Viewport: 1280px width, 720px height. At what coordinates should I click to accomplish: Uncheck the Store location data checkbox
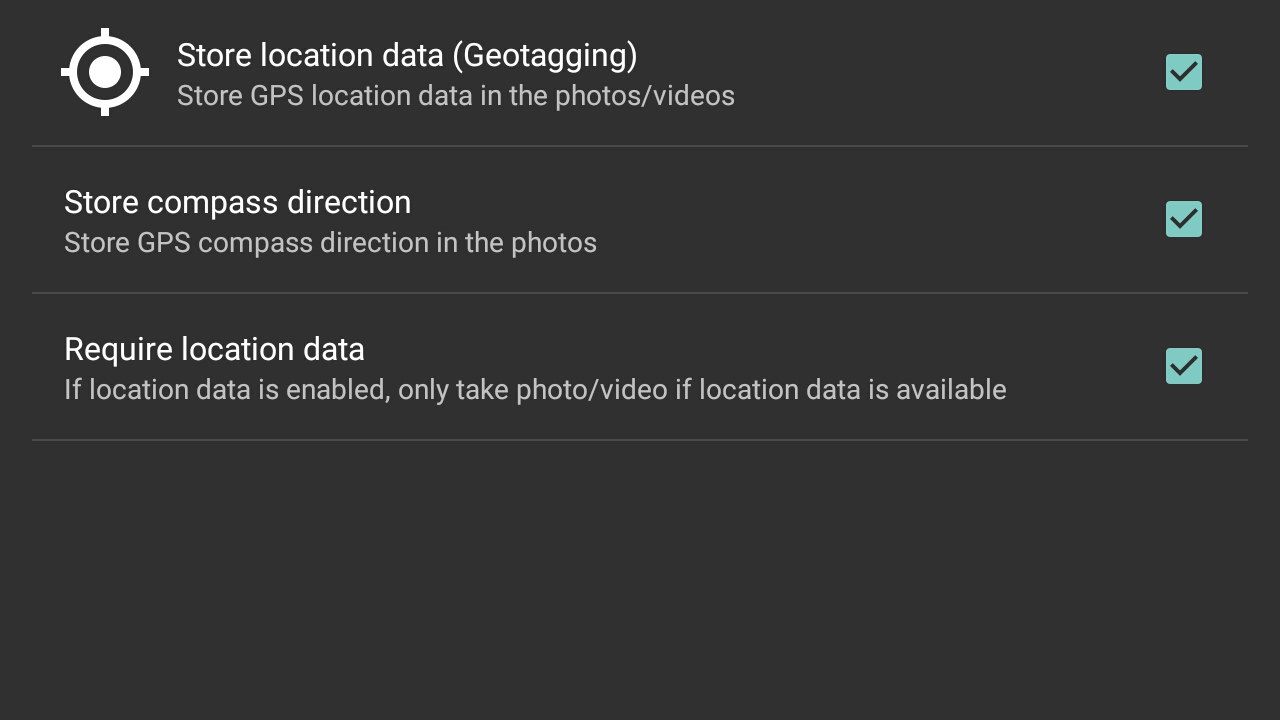pos(1184,72)
